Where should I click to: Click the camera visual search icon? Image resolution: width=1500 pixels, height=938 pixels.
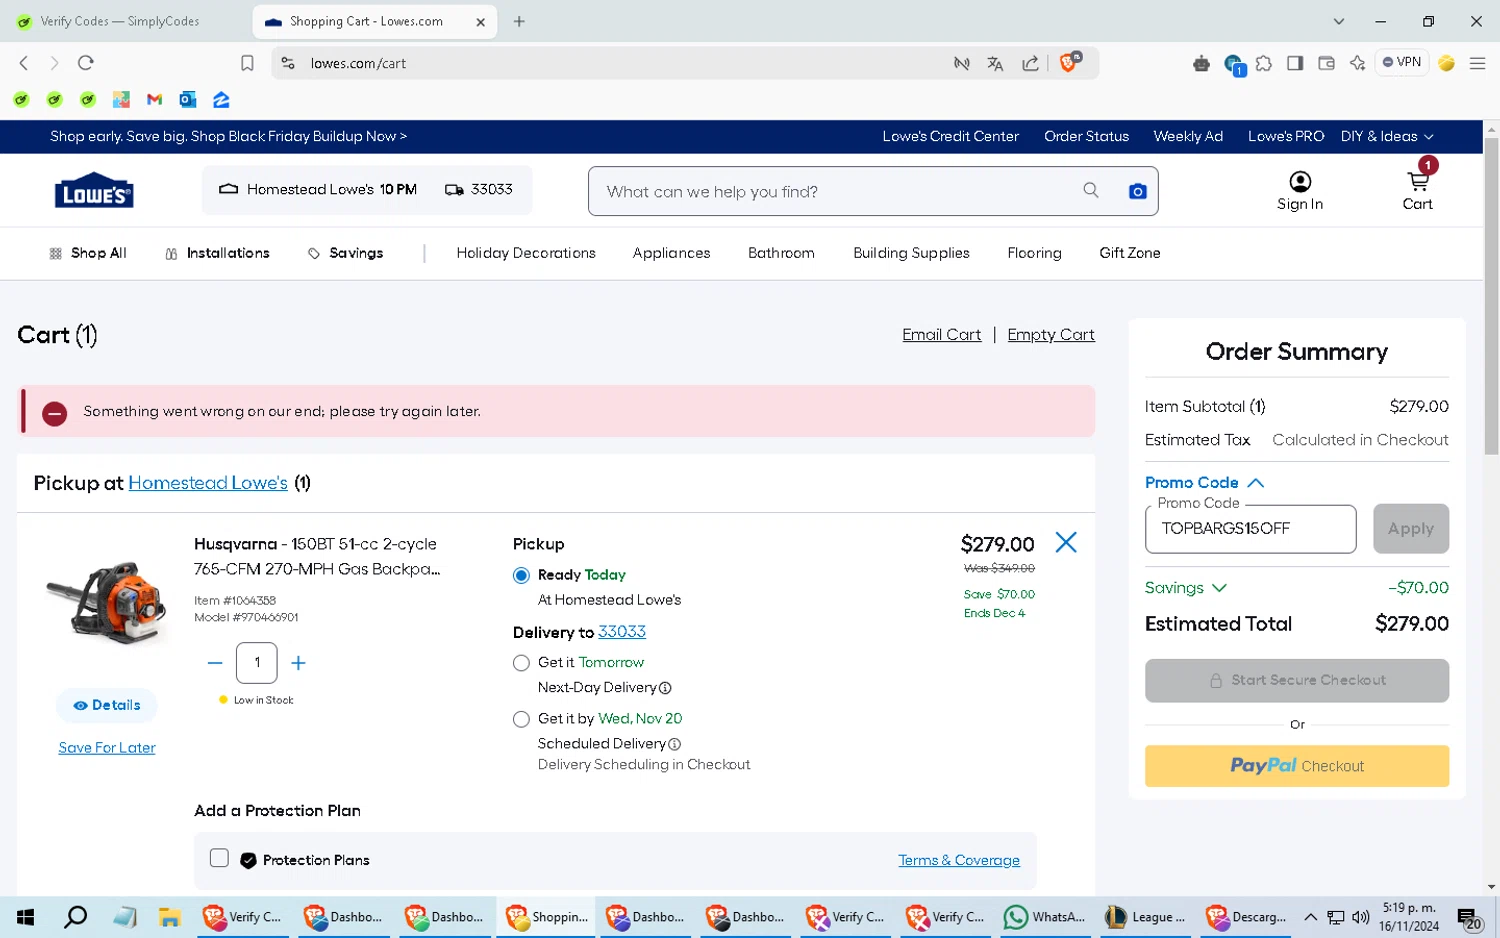click(x=1137, y=191)
